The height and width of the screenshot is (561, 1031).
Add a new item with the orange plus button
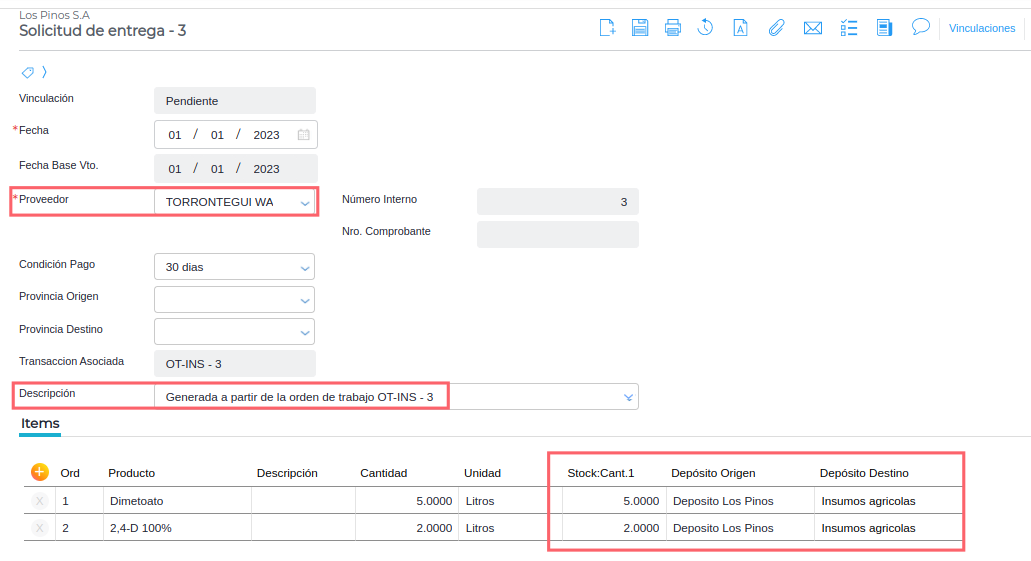coord(40,472)
